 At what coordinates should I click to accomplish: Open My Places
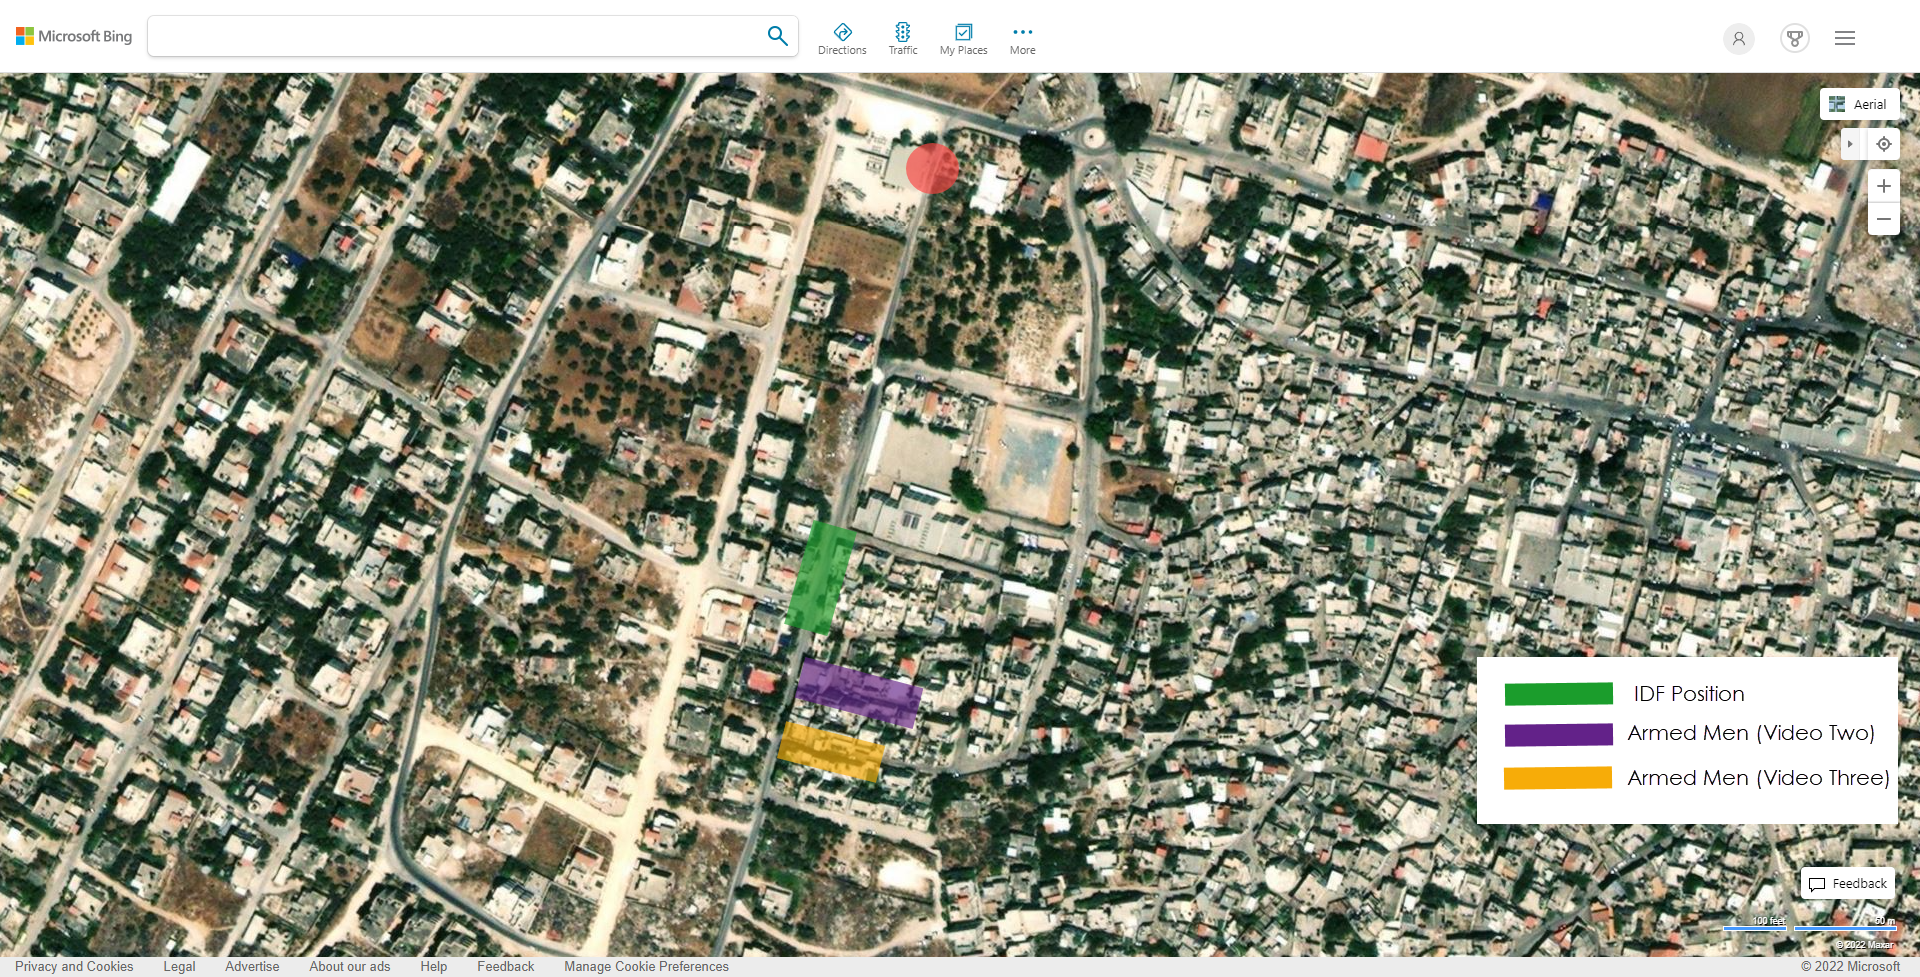click(963, 38)
